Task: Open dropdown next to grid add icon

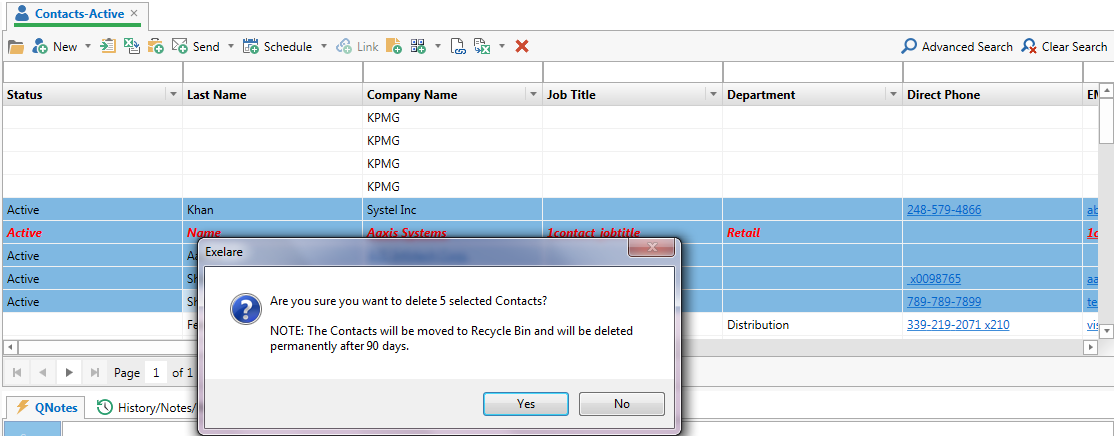Action: (x=438, y=47)
